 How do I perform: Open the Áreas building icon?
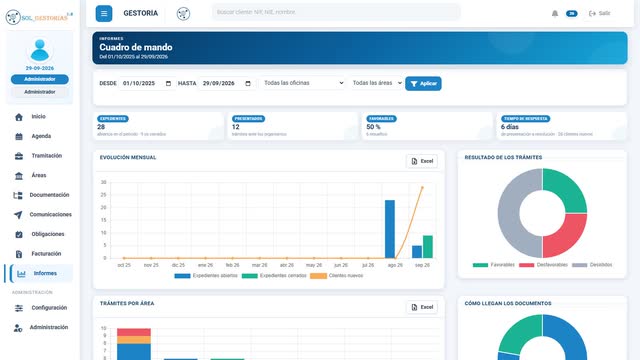coord(19,176)
